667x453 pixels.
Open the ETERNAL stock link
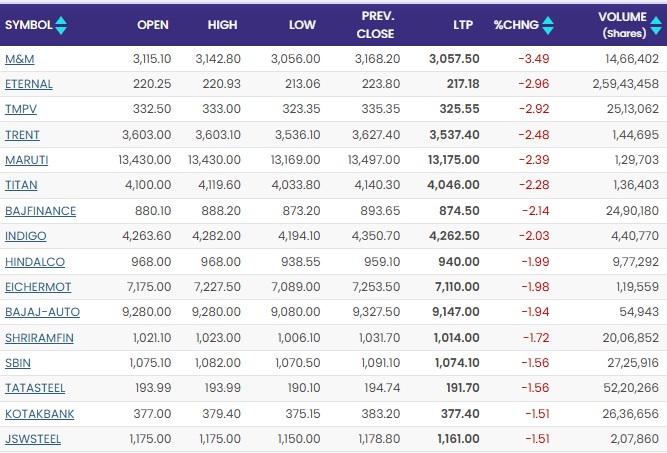(x=29, y=85)
